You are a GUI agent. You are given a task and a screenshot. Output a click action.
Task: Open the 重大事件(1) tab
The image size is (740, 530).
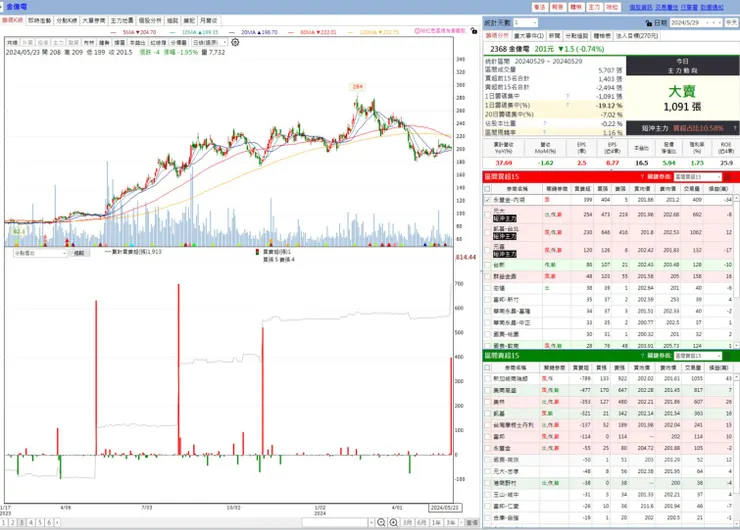click(529, 35)
